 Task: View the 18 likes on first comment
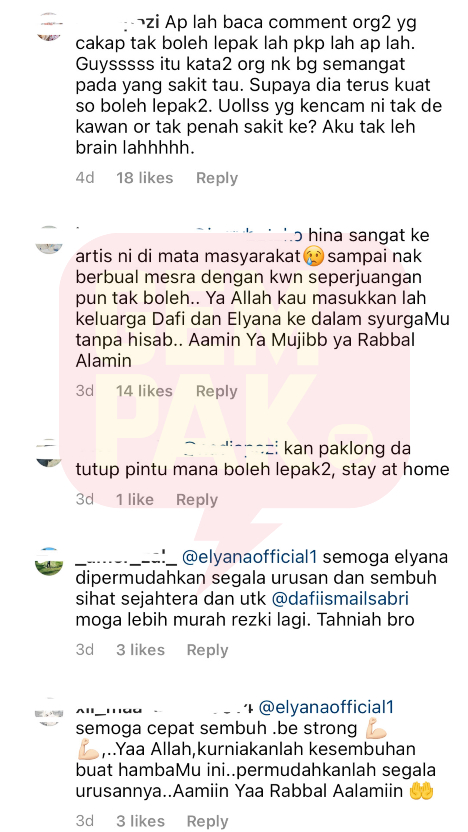[144, 178]
